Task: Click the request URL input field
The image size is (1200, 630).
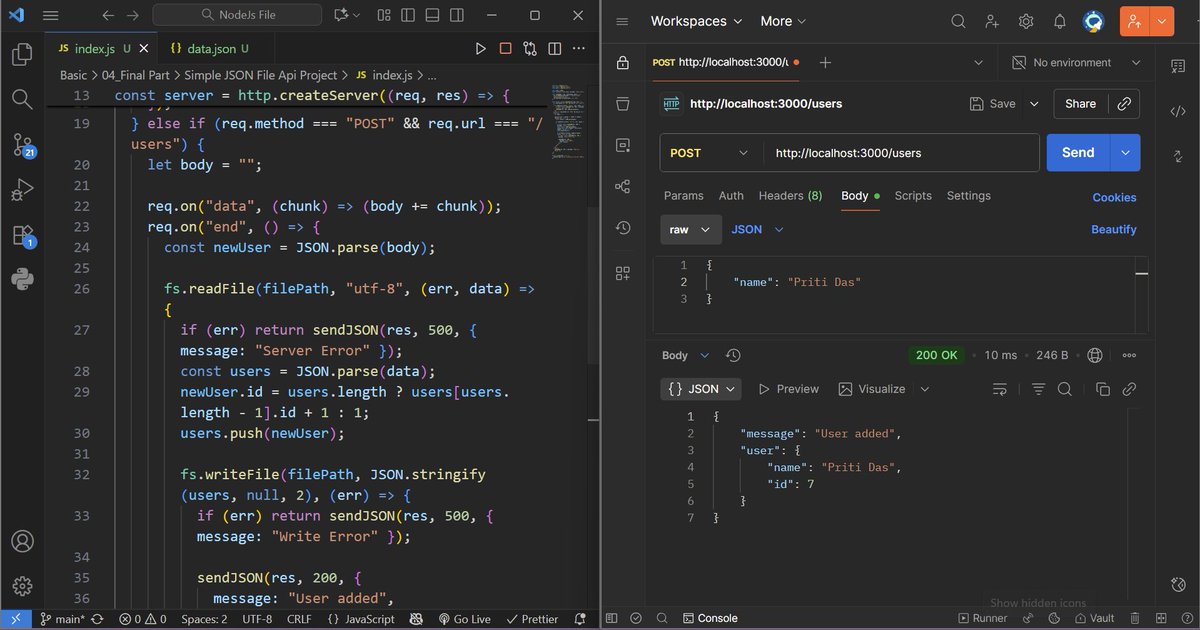Action: click(x=900, y=152)
